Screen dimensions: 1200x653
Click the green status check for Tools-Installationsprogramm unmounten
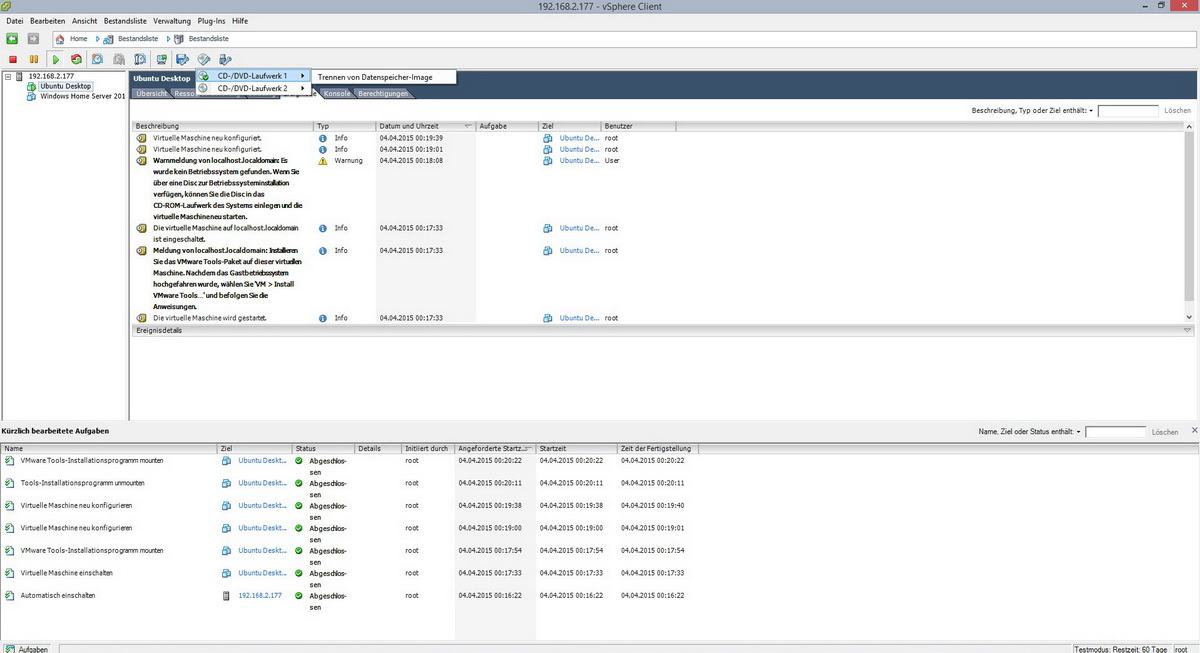pos(299,483)
